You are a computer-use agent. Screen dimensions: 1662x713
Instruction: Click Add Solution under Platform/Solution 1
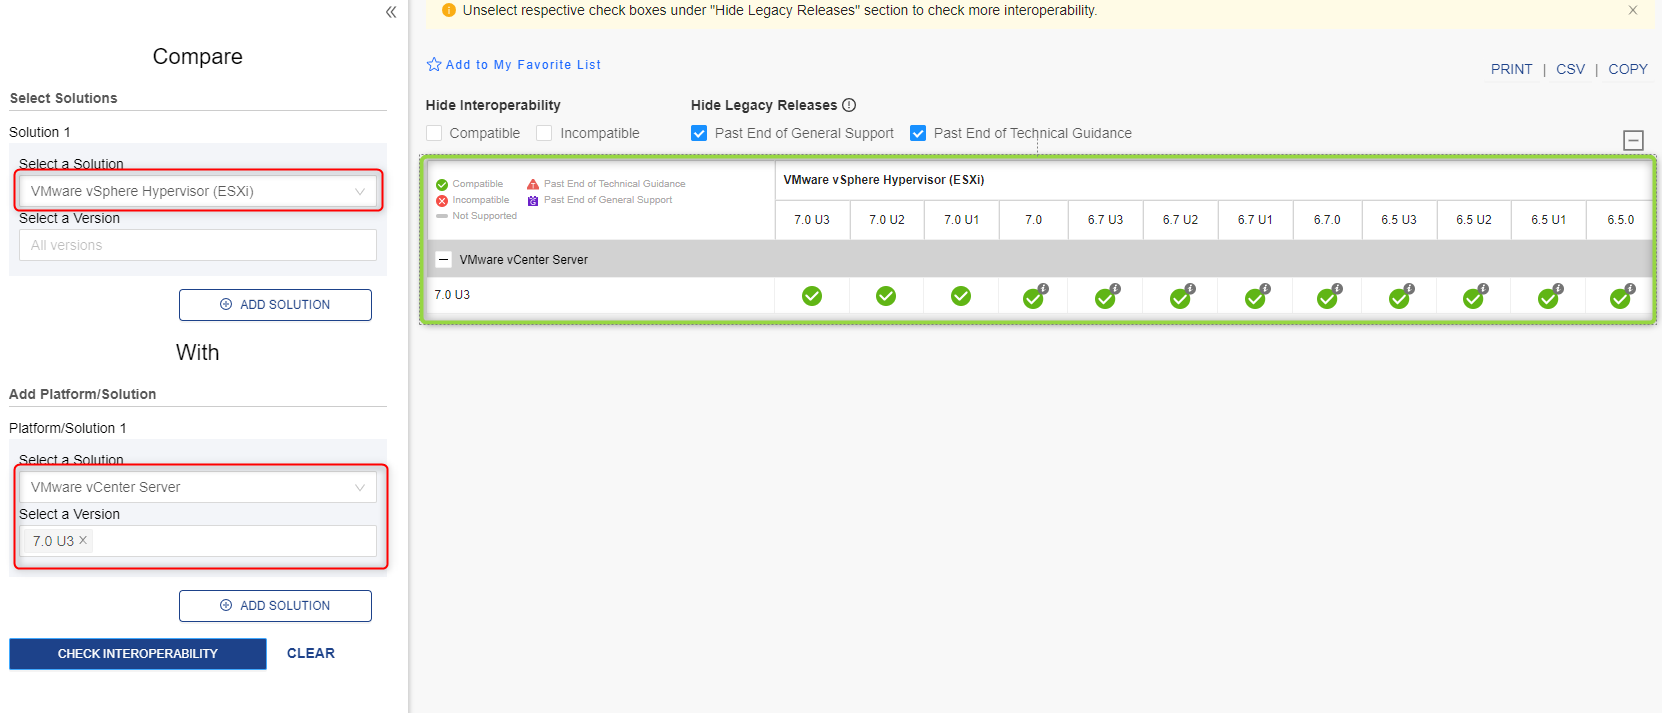click(x=275, y=606)
